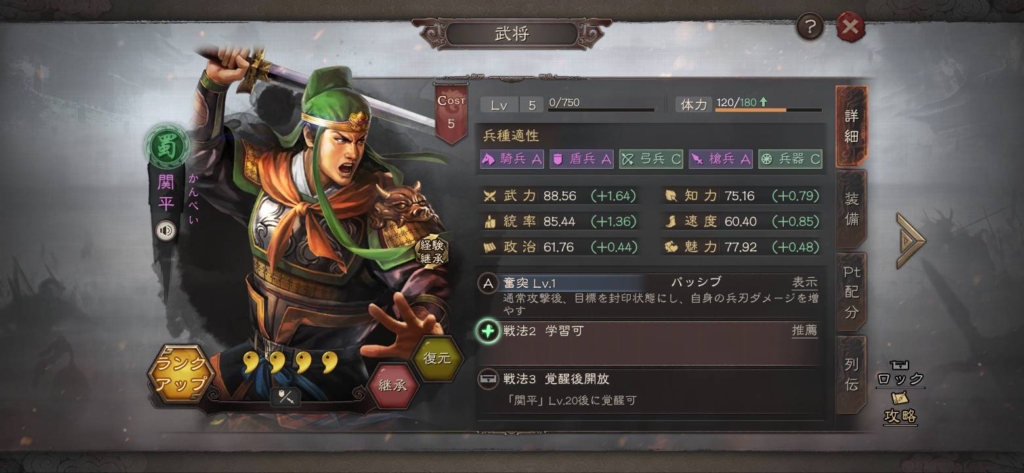Switch to the Pt配分 tab
This screenshot has height=473, width=1024.
[852, 292]
